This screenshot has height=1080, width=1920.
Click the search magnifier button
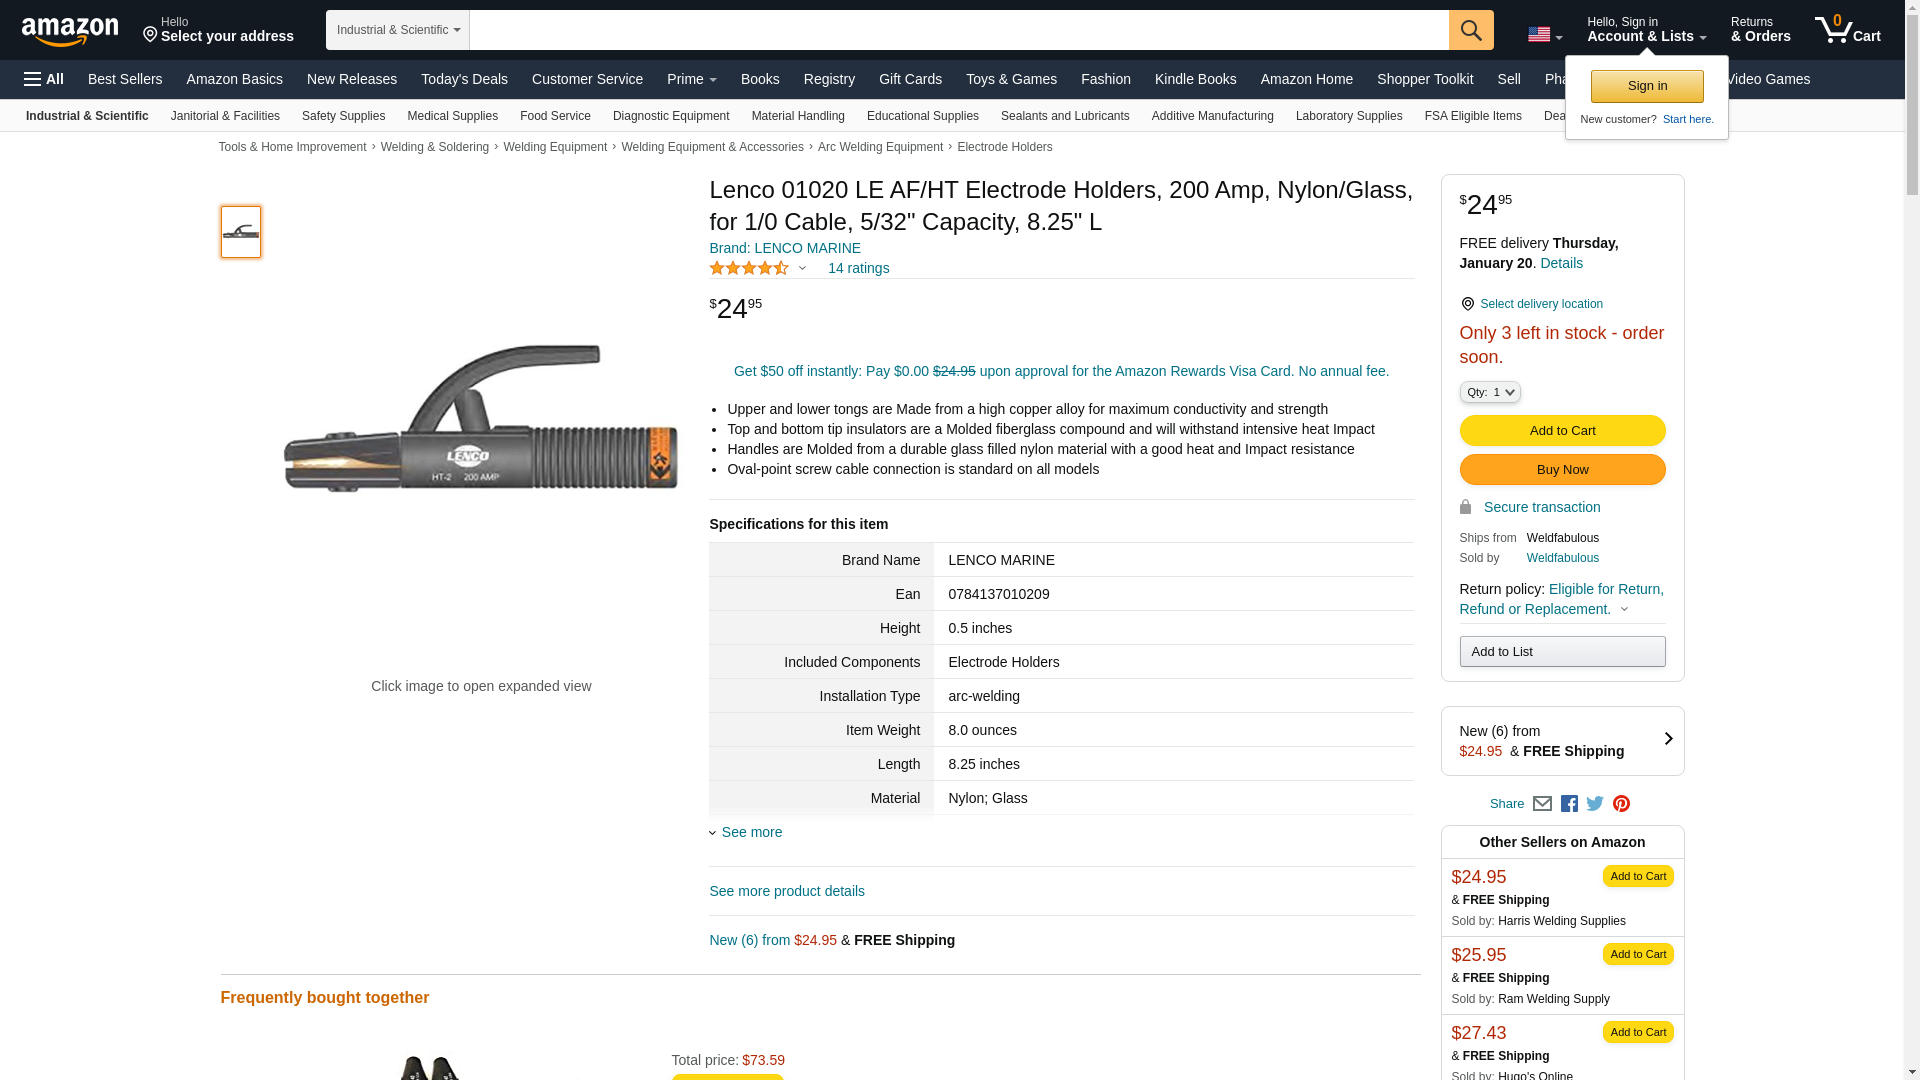point(1471,30)
